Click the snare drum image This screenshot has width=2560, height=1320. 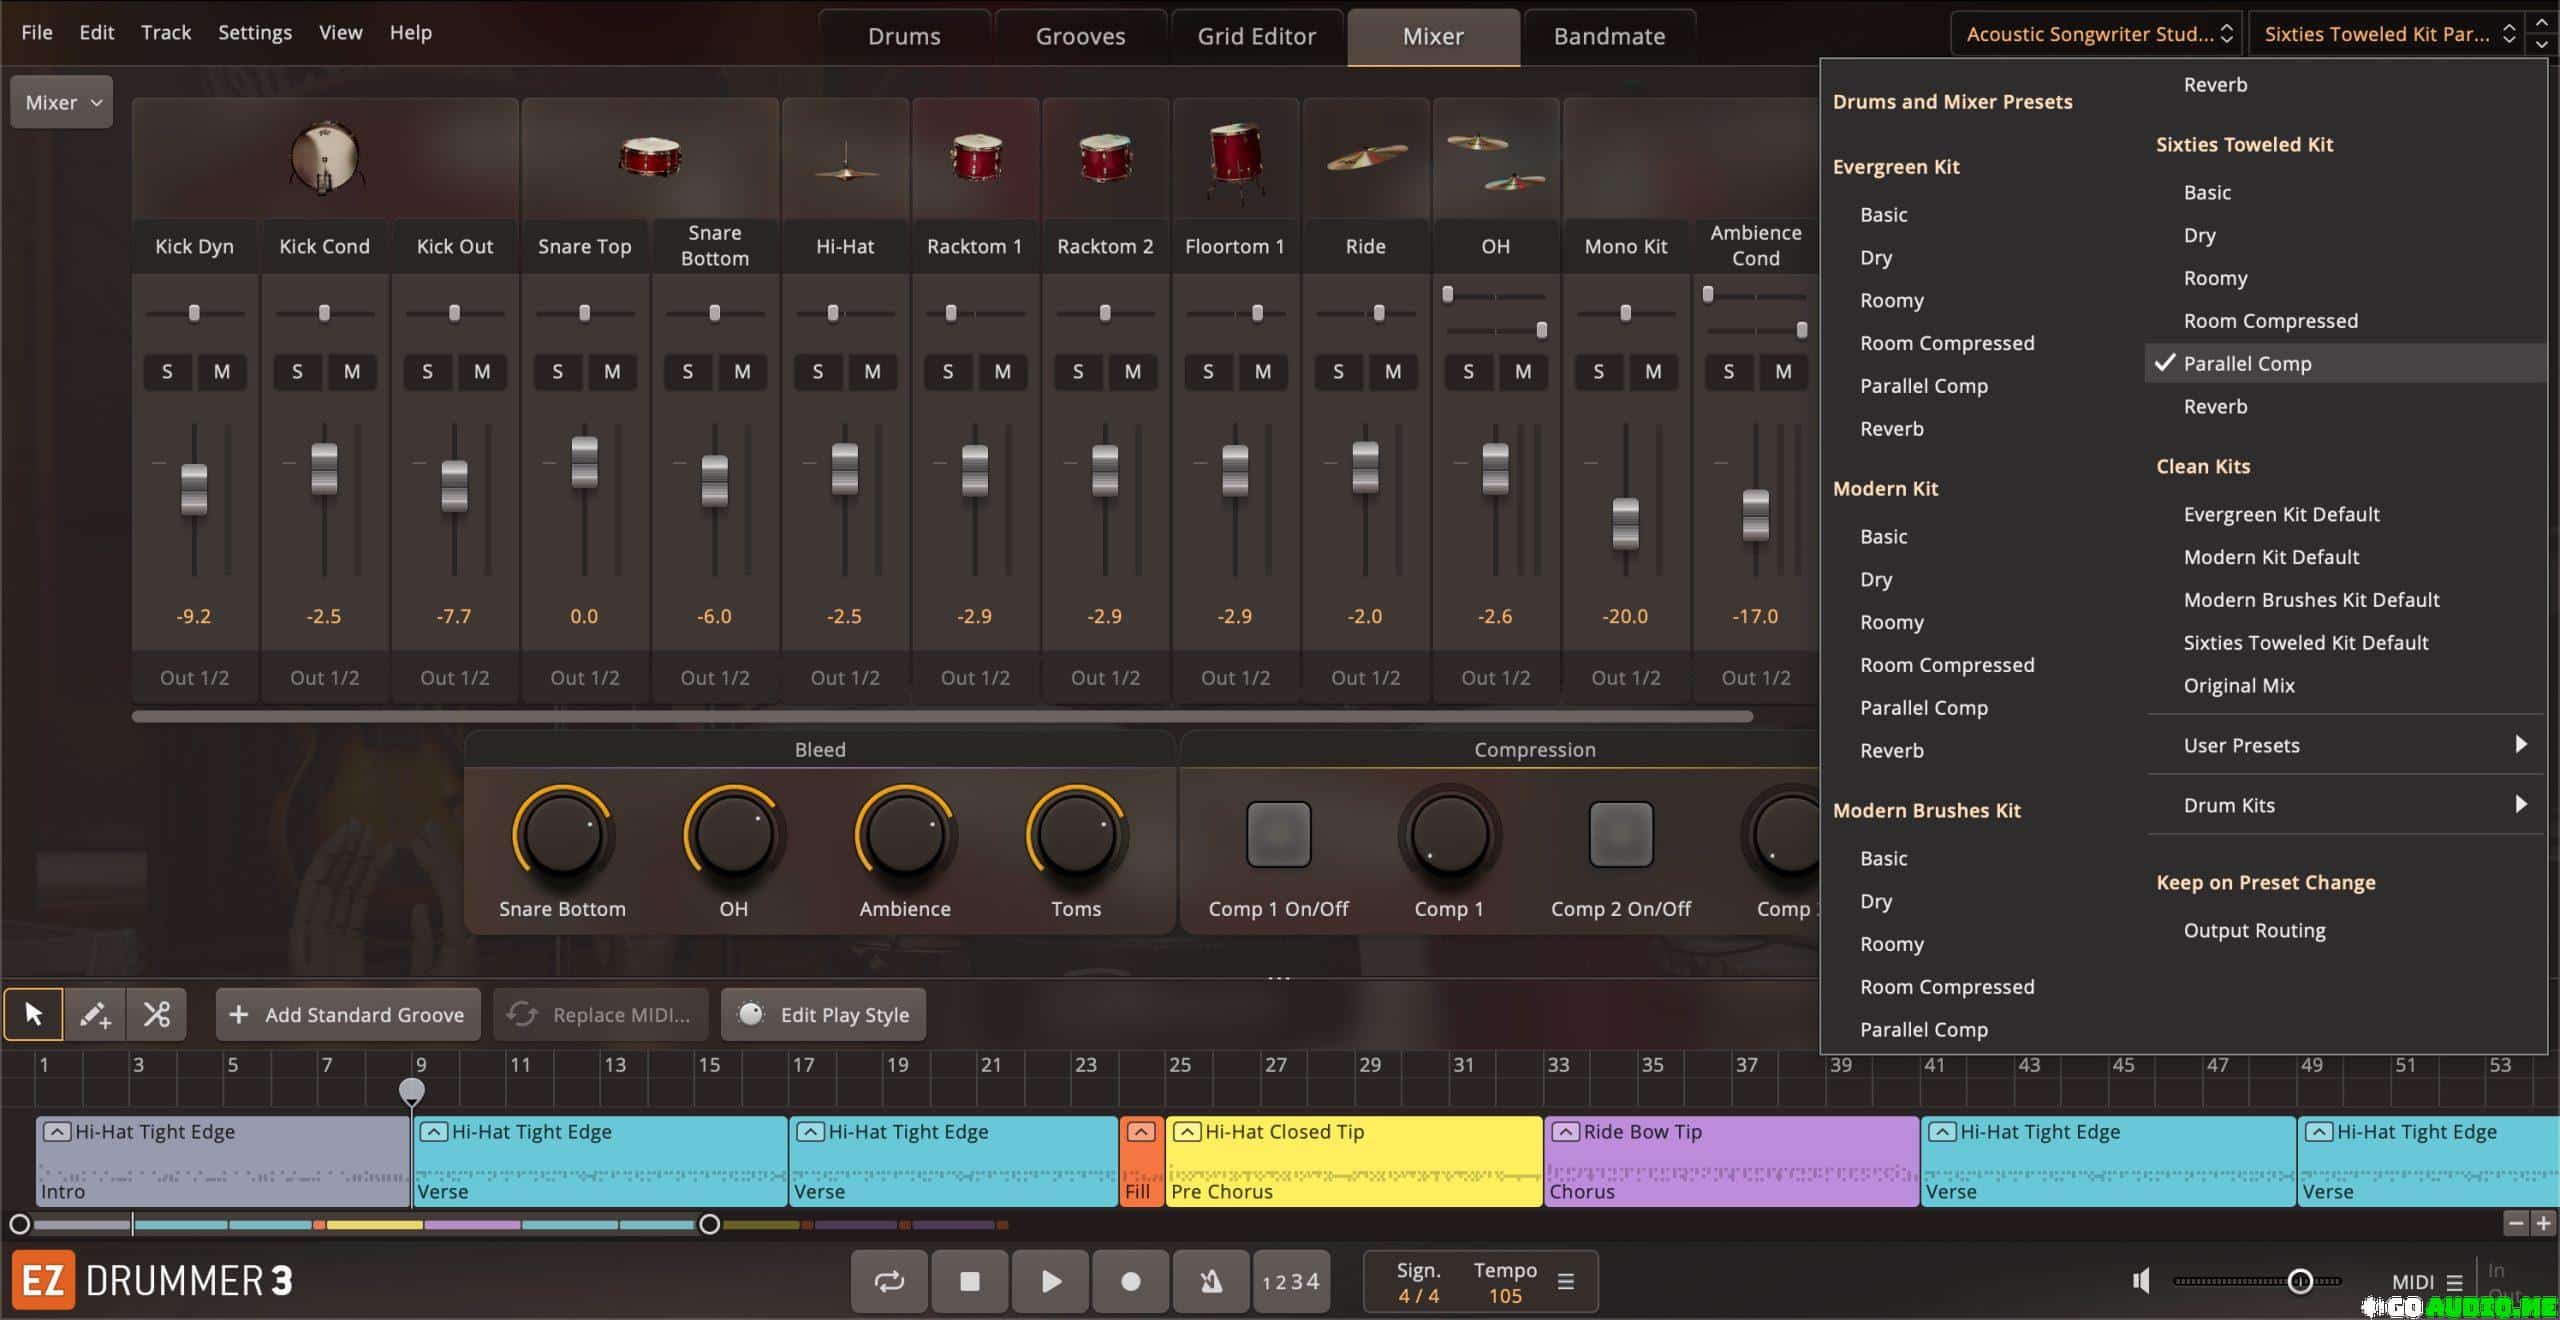coord(650,157)
